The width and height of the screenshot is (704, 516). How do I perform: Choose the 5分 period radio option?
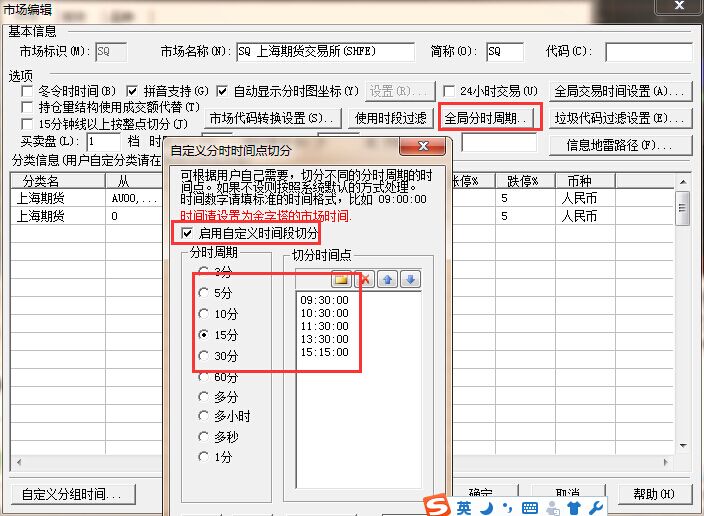point(205,293)
